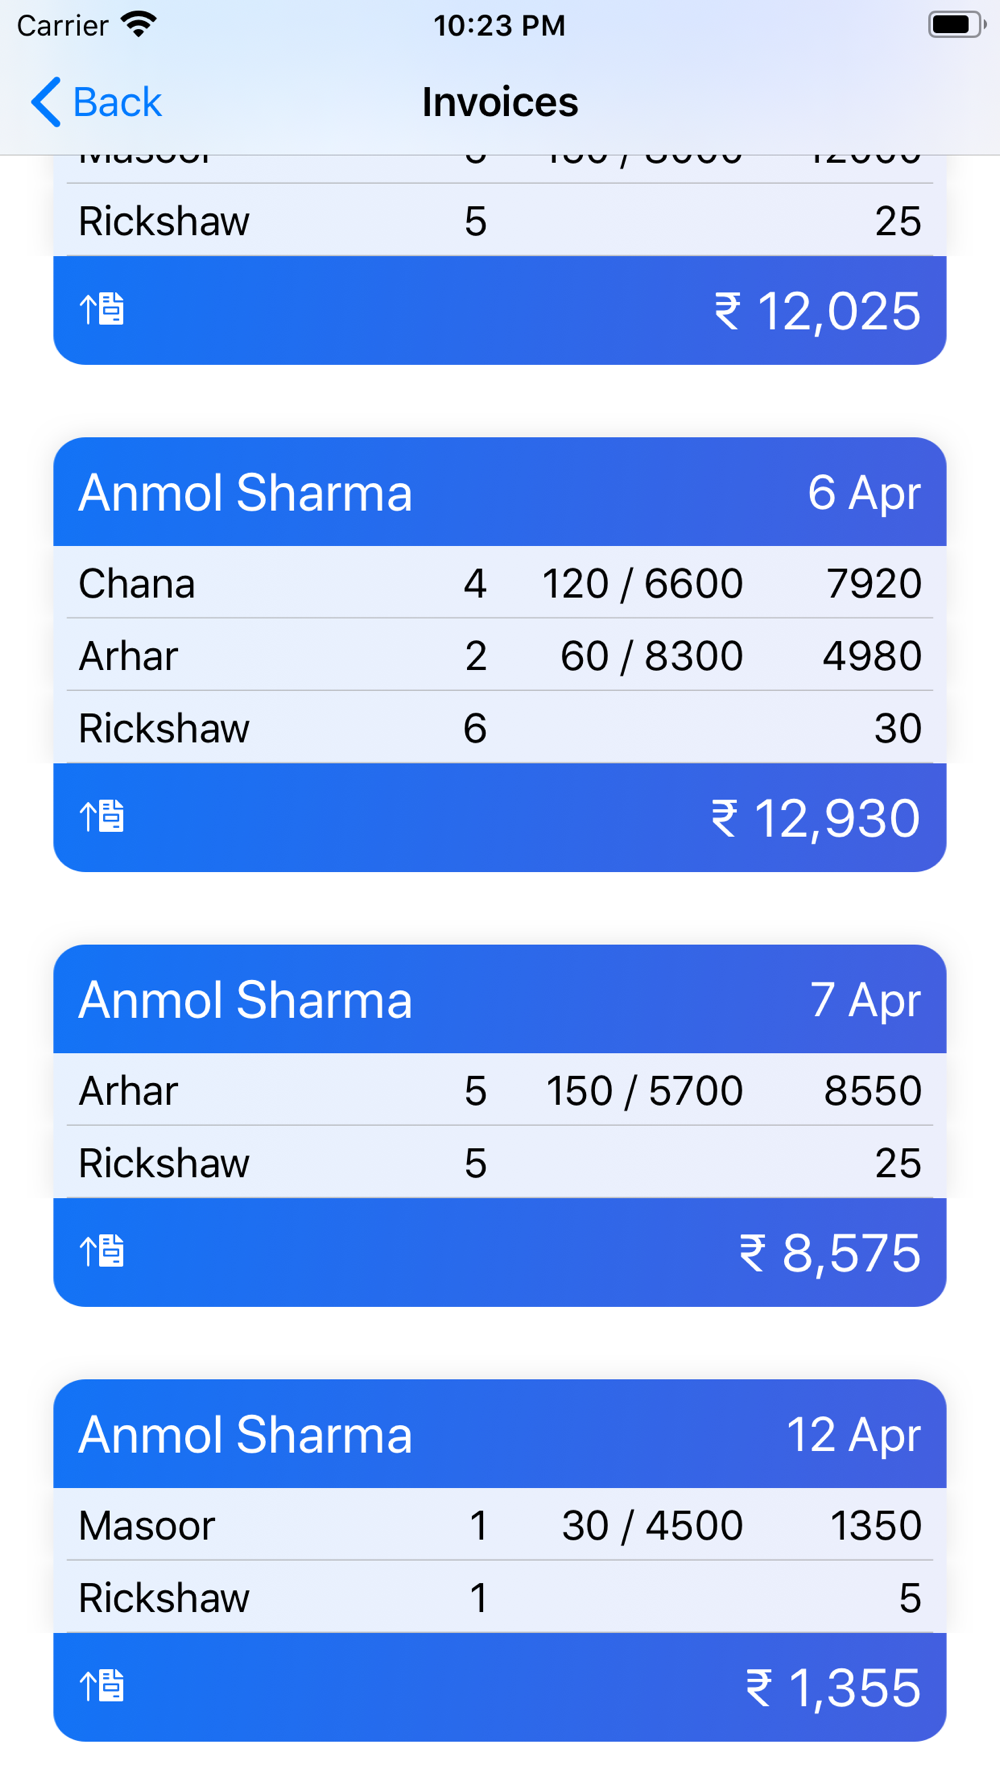Go Back to previous screen
The width and height of the screenshot is (1000, 1778).
pyautogui.click(x=96, y=102)
